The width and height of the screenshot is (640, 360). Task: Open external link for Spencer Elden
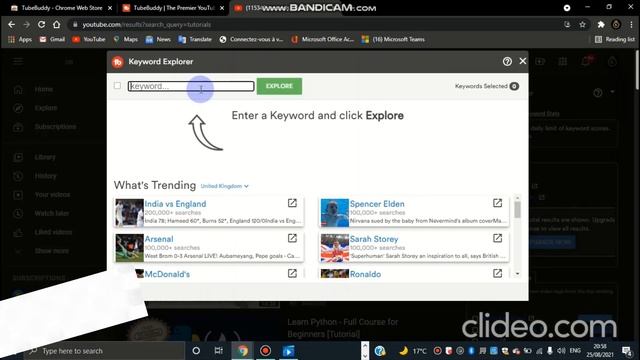pos(497,203)
